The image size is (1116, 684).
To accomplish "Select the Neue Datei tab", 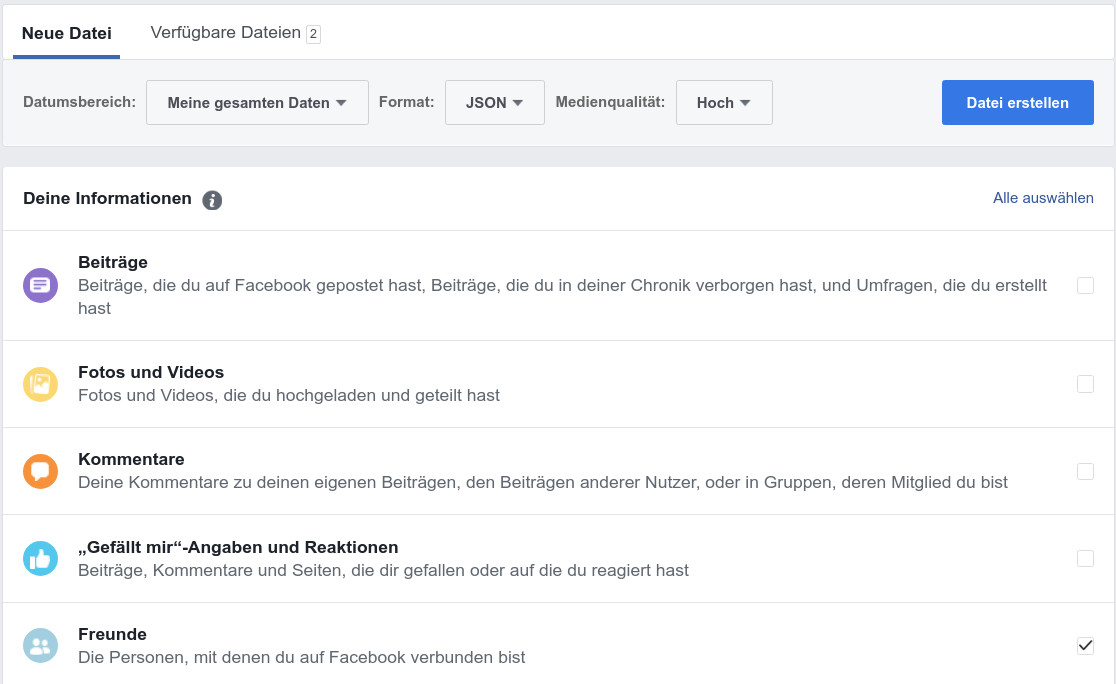I will (67, 34).
